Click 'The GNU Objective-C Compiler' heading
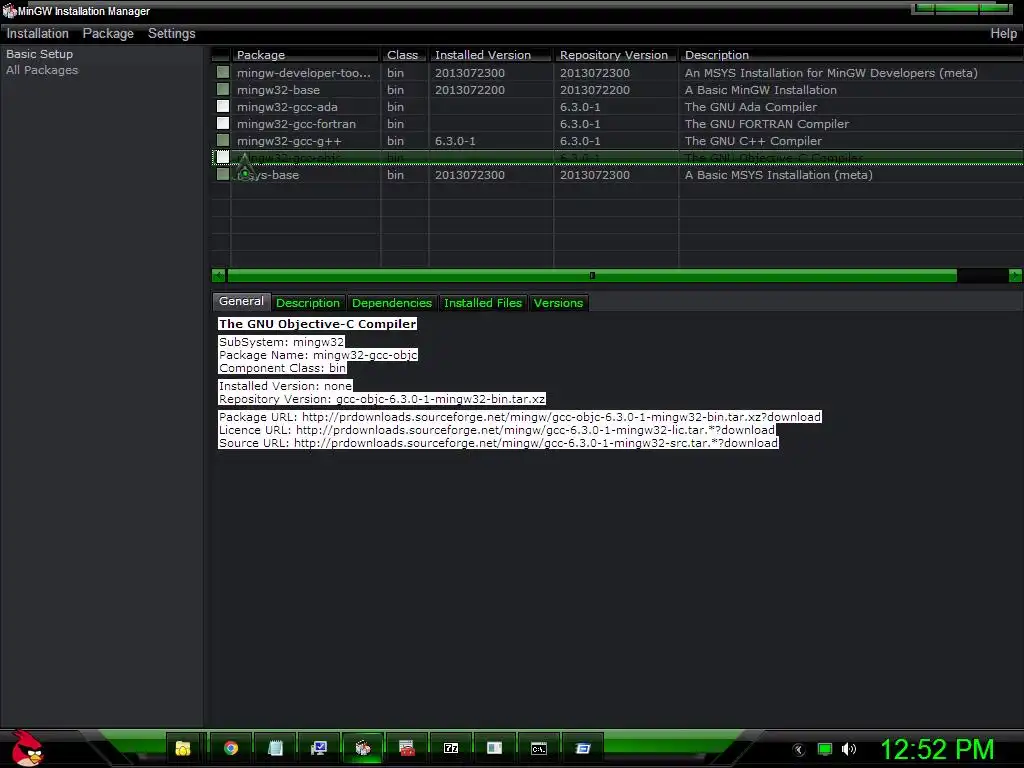This screenshot has height=768, width=1024. pyautogui.click(x=317, y=324)
